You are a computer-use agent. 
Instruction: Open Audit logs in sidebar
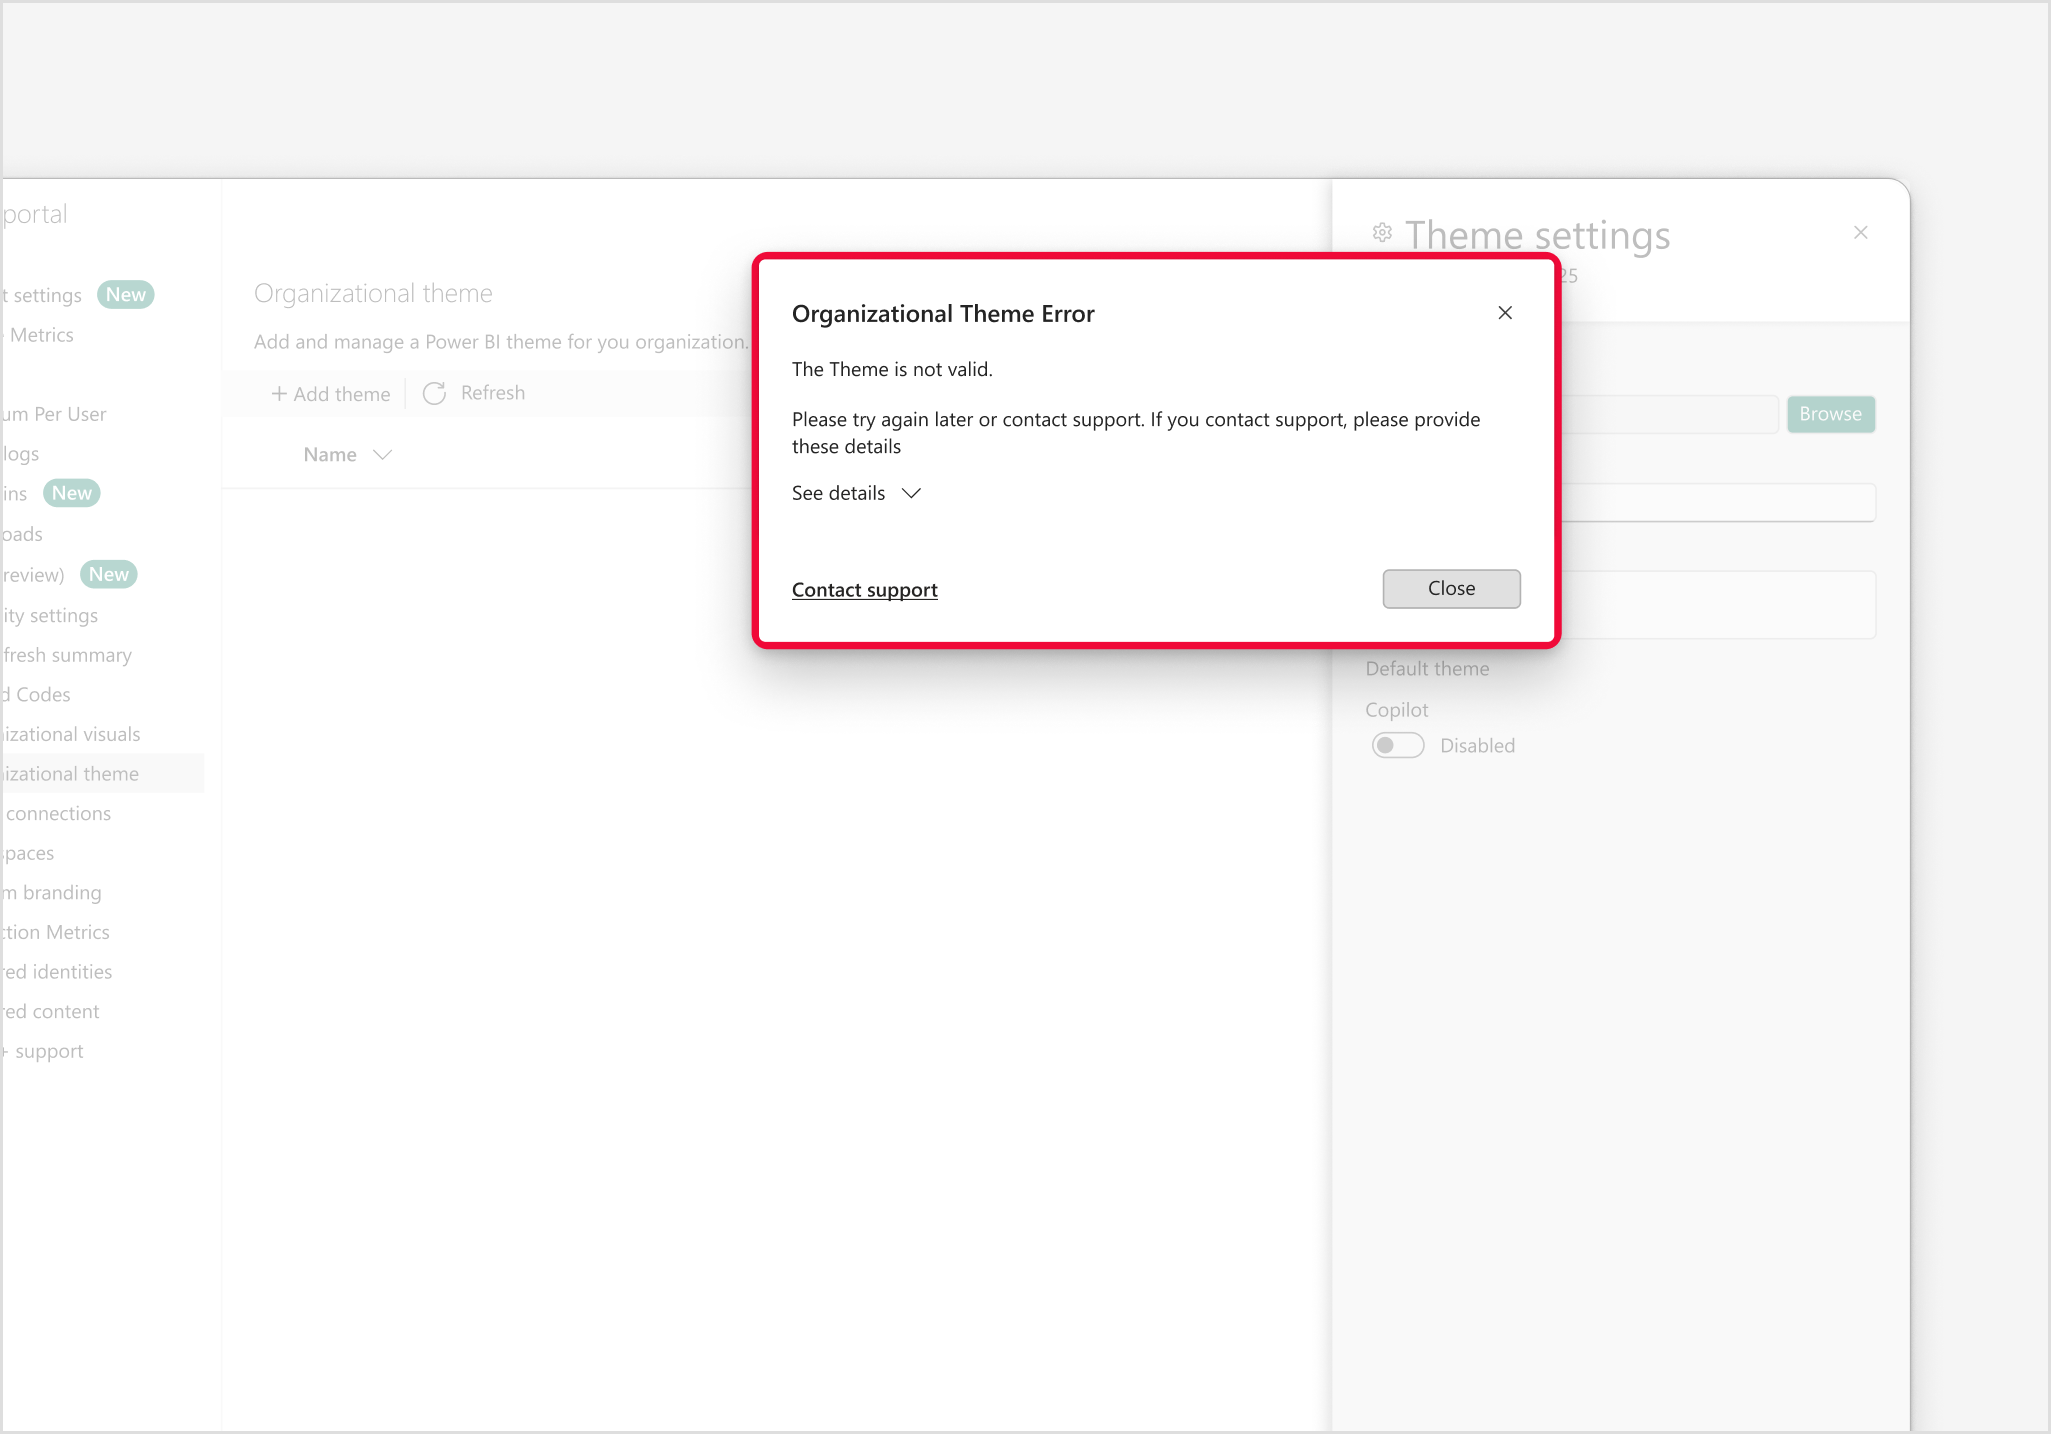pyautogui.click(x=20, y=454)
